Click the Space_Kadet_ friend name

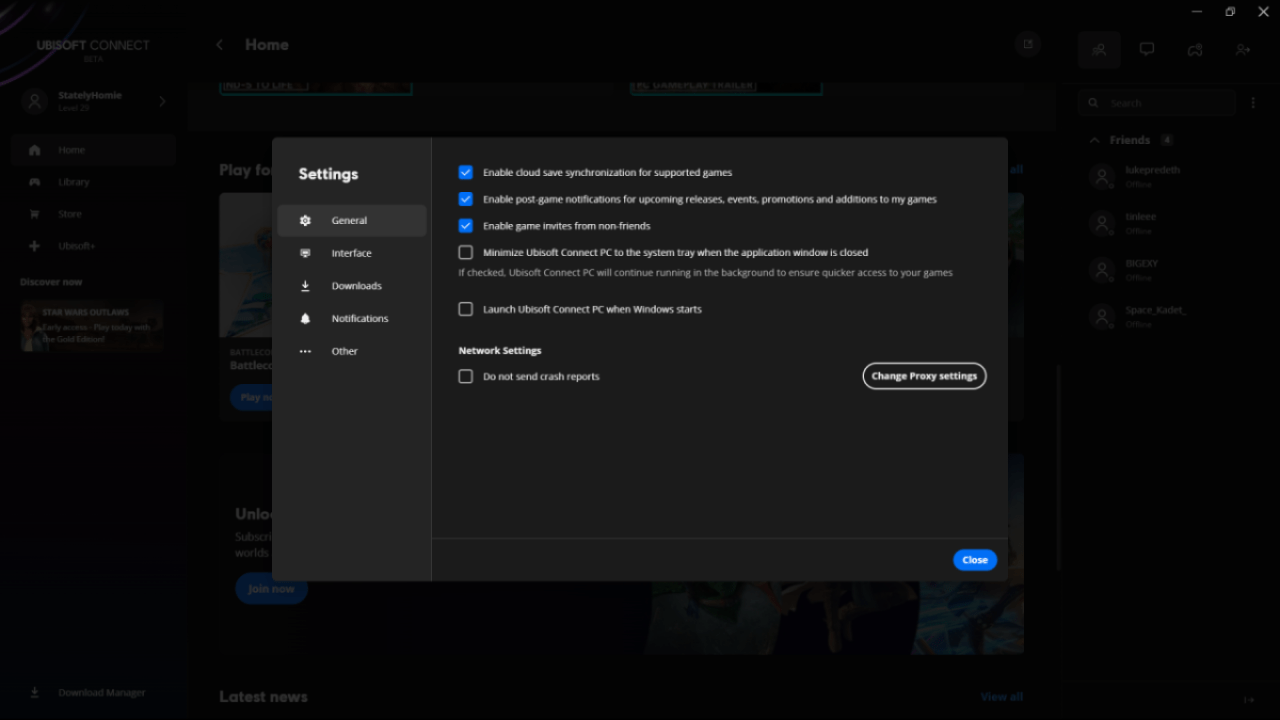(1155, 310)
